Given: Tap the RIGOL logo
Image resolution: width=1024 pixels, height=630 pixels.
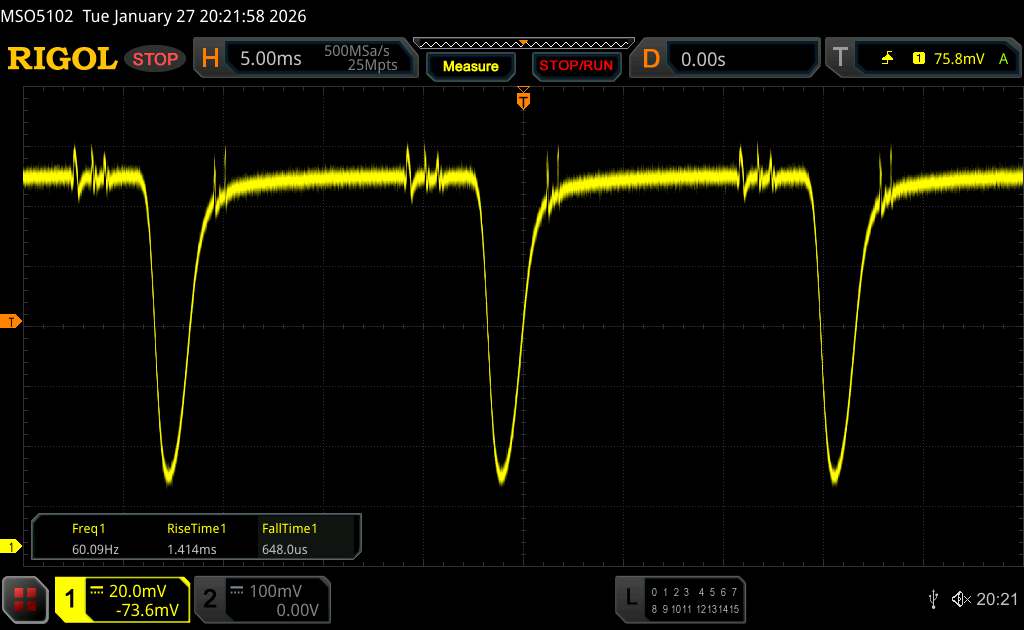Looking at the screenshot, I should [x=62, y=59].
